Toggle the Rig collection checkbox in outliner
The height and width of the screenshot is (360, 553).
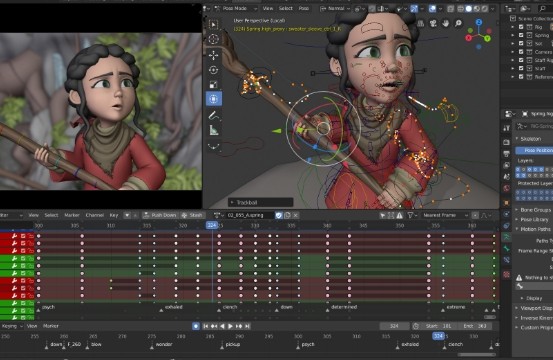(521, 27)
